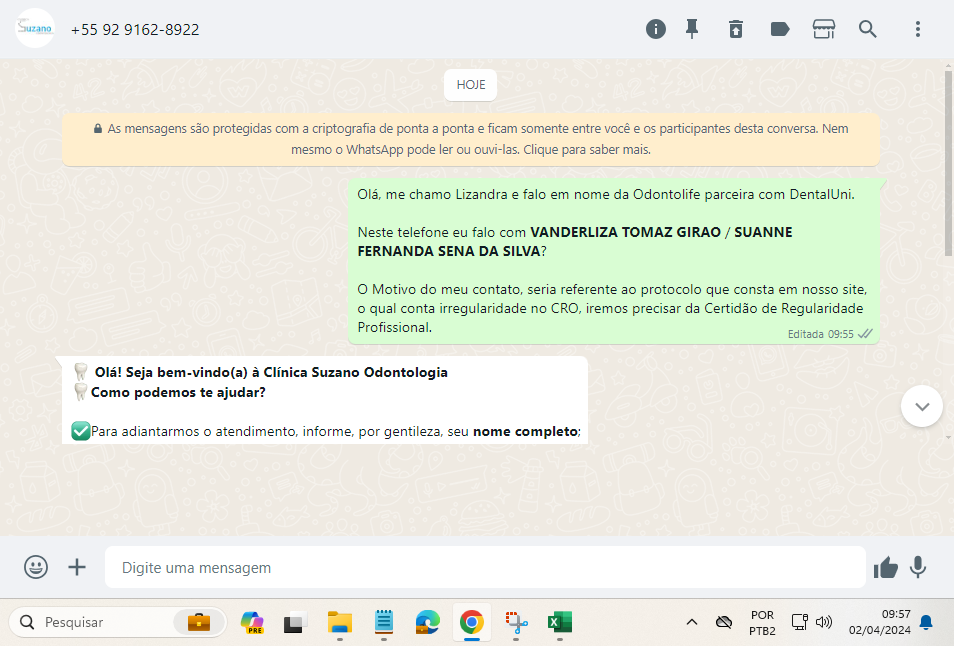
Task: Open Task View on the taskbar
Action: [296, 622]
